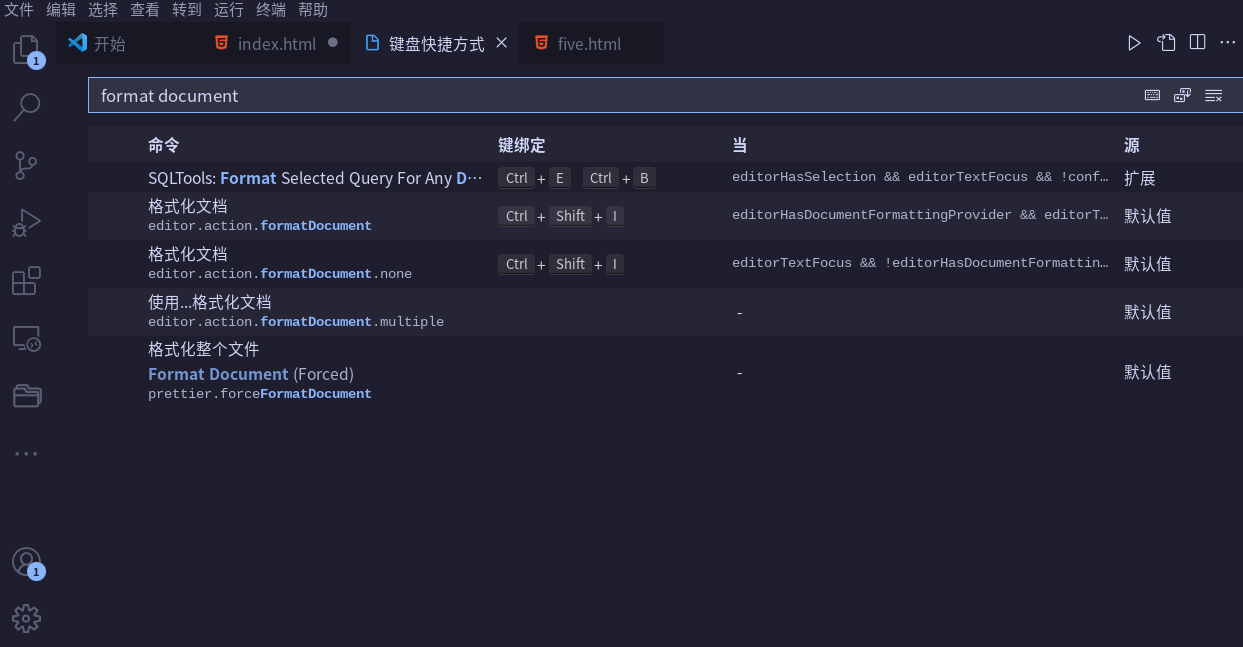1243x647 pixels.
Task: Switch to the five.html tab
Action: coord(588,43)
